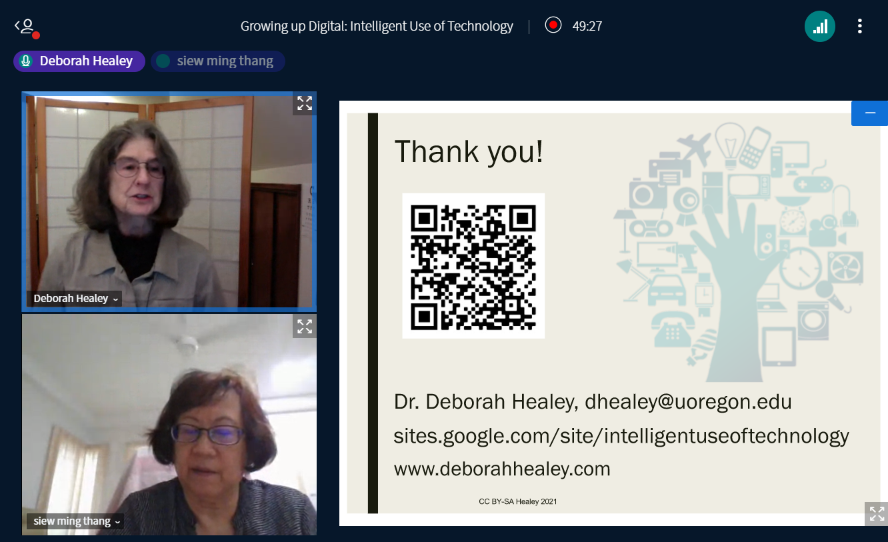888x542 pixels.
Task: Open the three-dot options menu
Action: pos(860,26)
